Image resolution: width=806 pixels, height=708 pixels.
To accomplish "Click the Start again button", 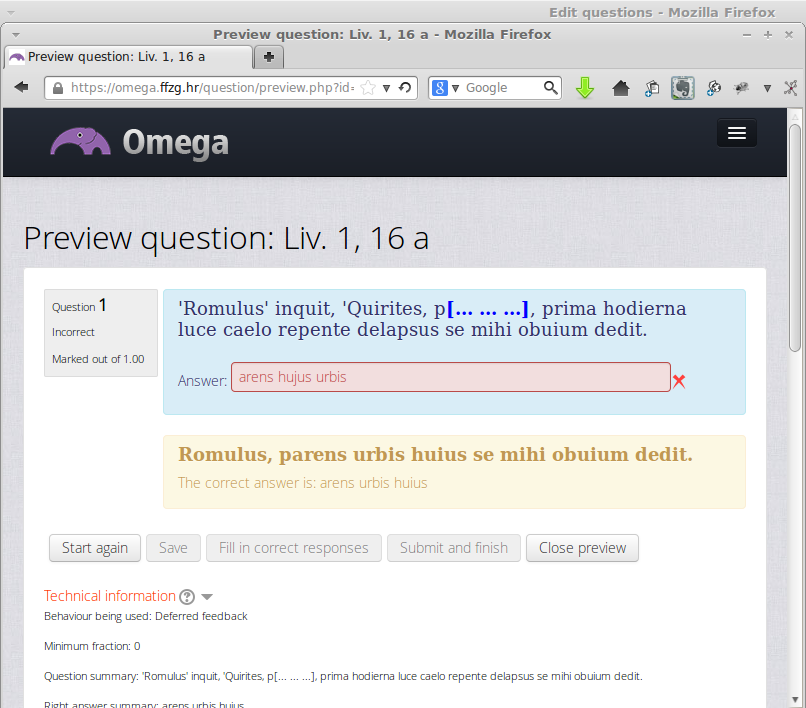I will [95, 548].
